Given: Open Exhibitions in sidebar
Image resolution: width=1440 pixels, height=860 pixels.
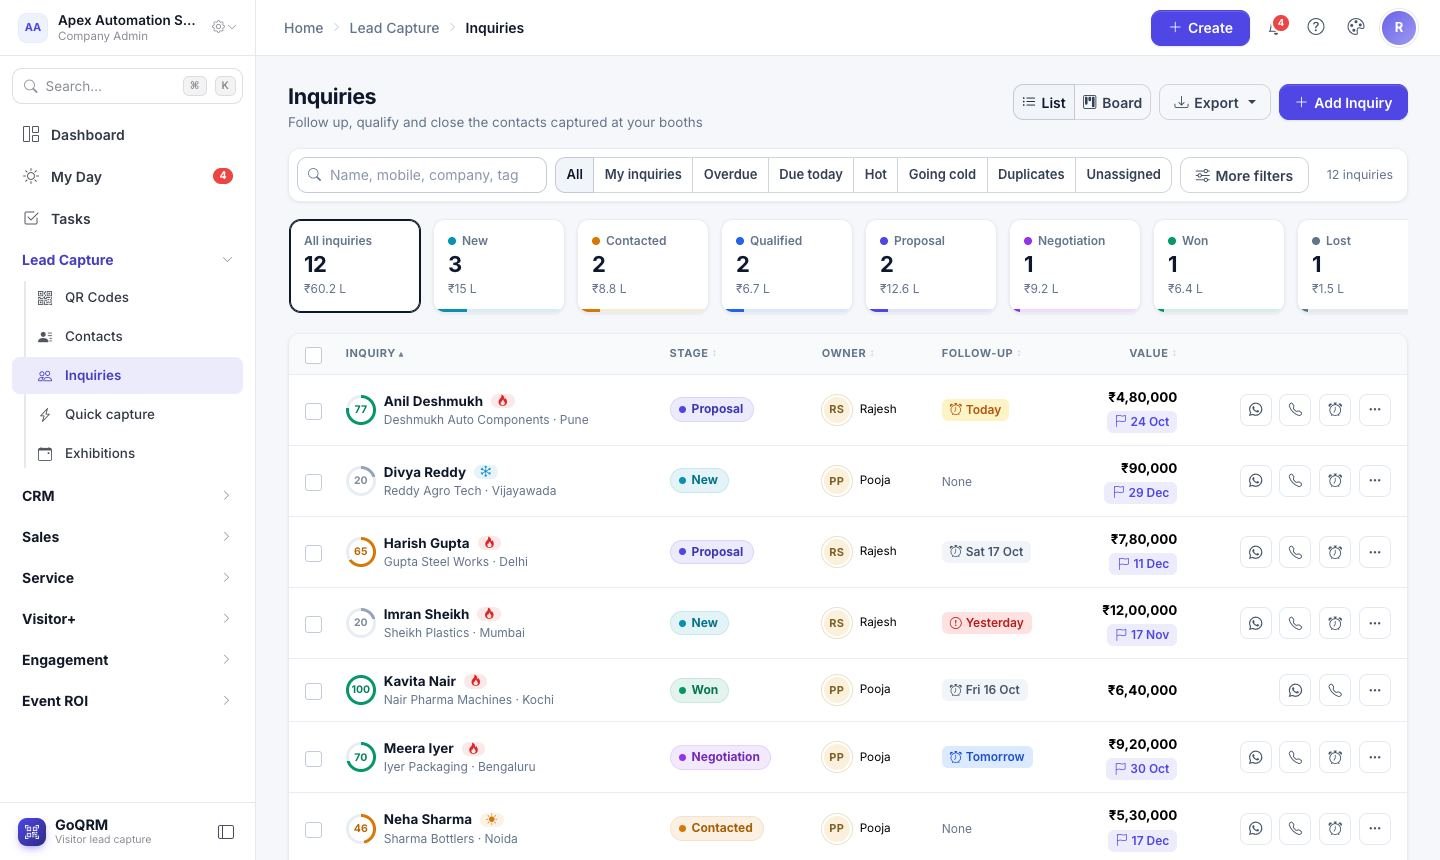Looking at the screenshot, I should tap(127, 453).
